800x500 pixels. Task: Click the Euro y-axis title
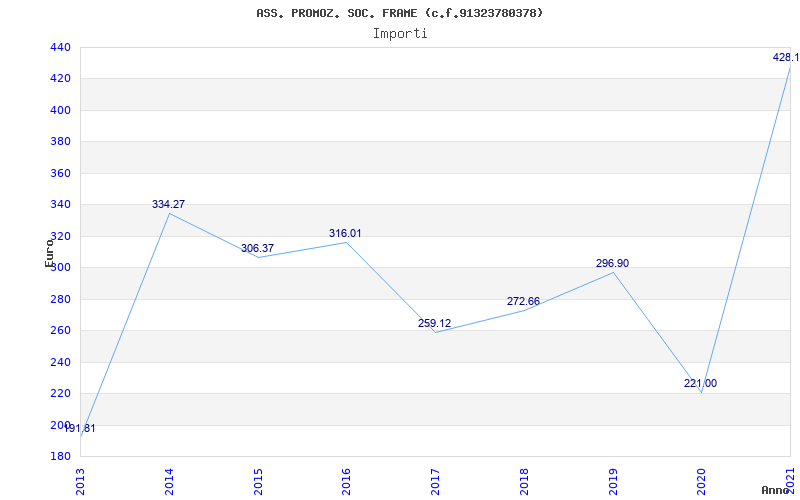(x=48, y=253)
